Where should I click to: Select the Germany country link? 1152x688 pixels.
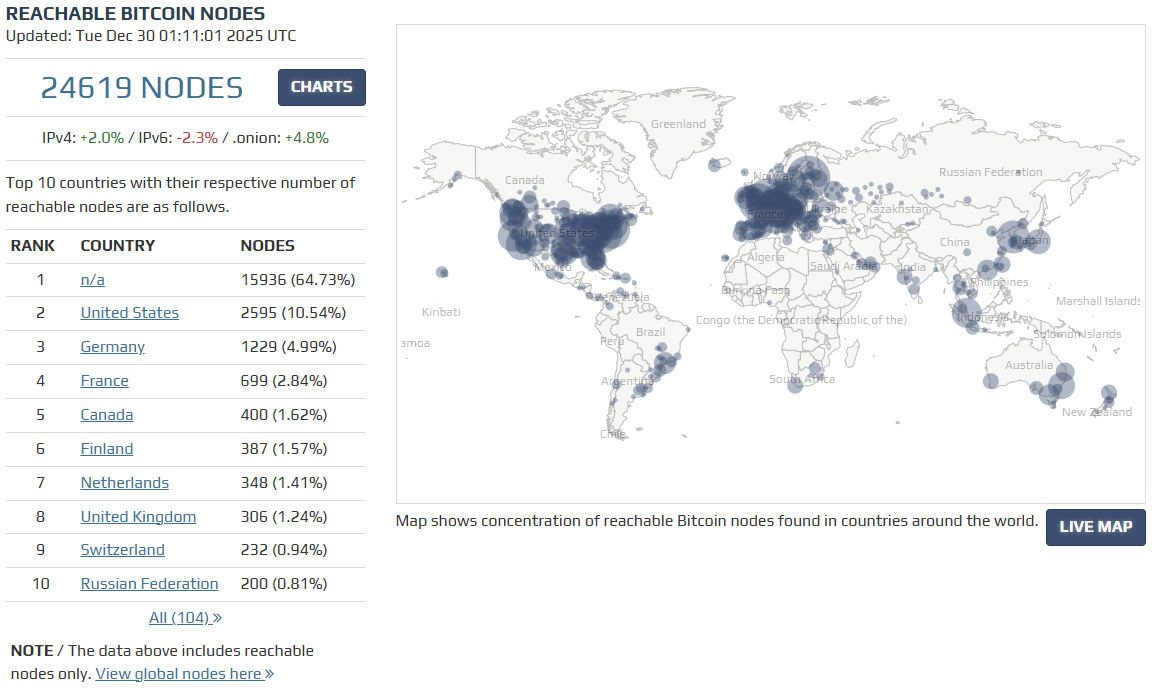(x=112, y=347)
